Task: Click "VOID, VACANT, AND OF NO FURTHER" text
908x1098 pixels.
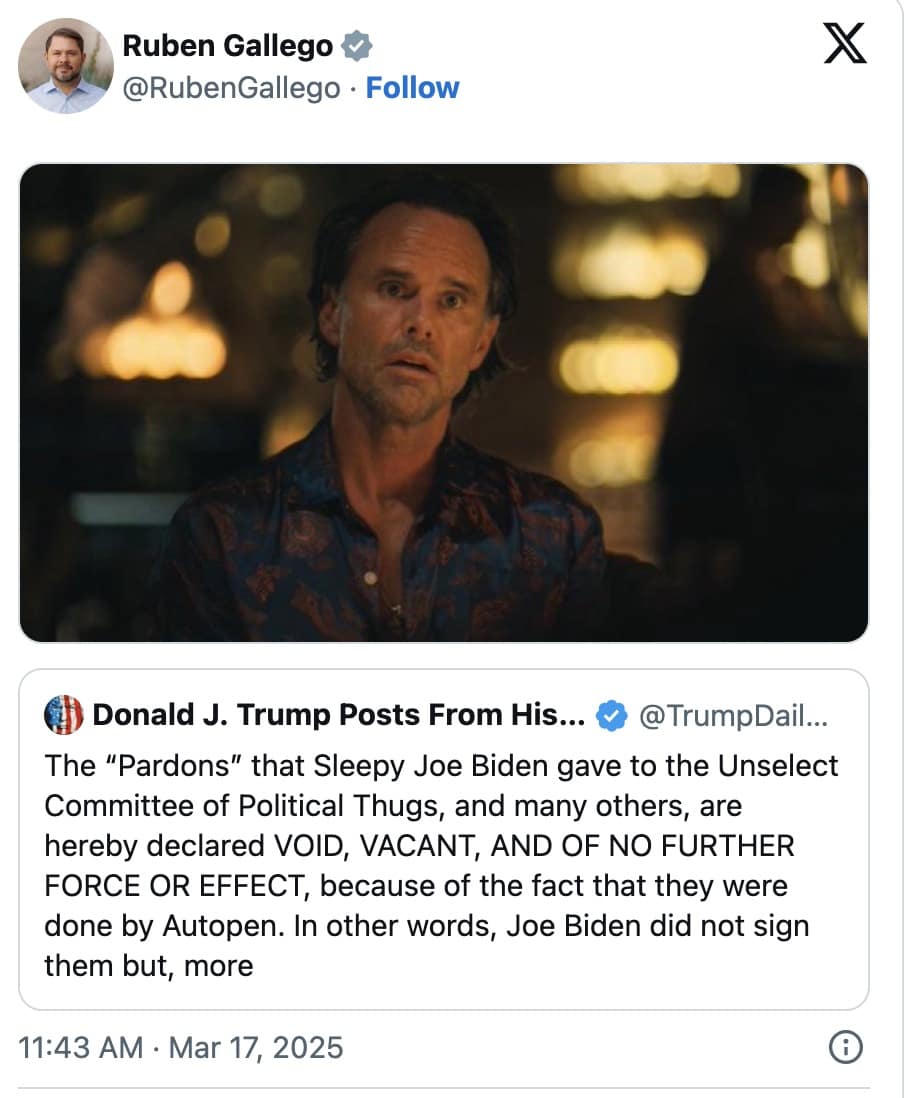Action: tap(534, 846)
